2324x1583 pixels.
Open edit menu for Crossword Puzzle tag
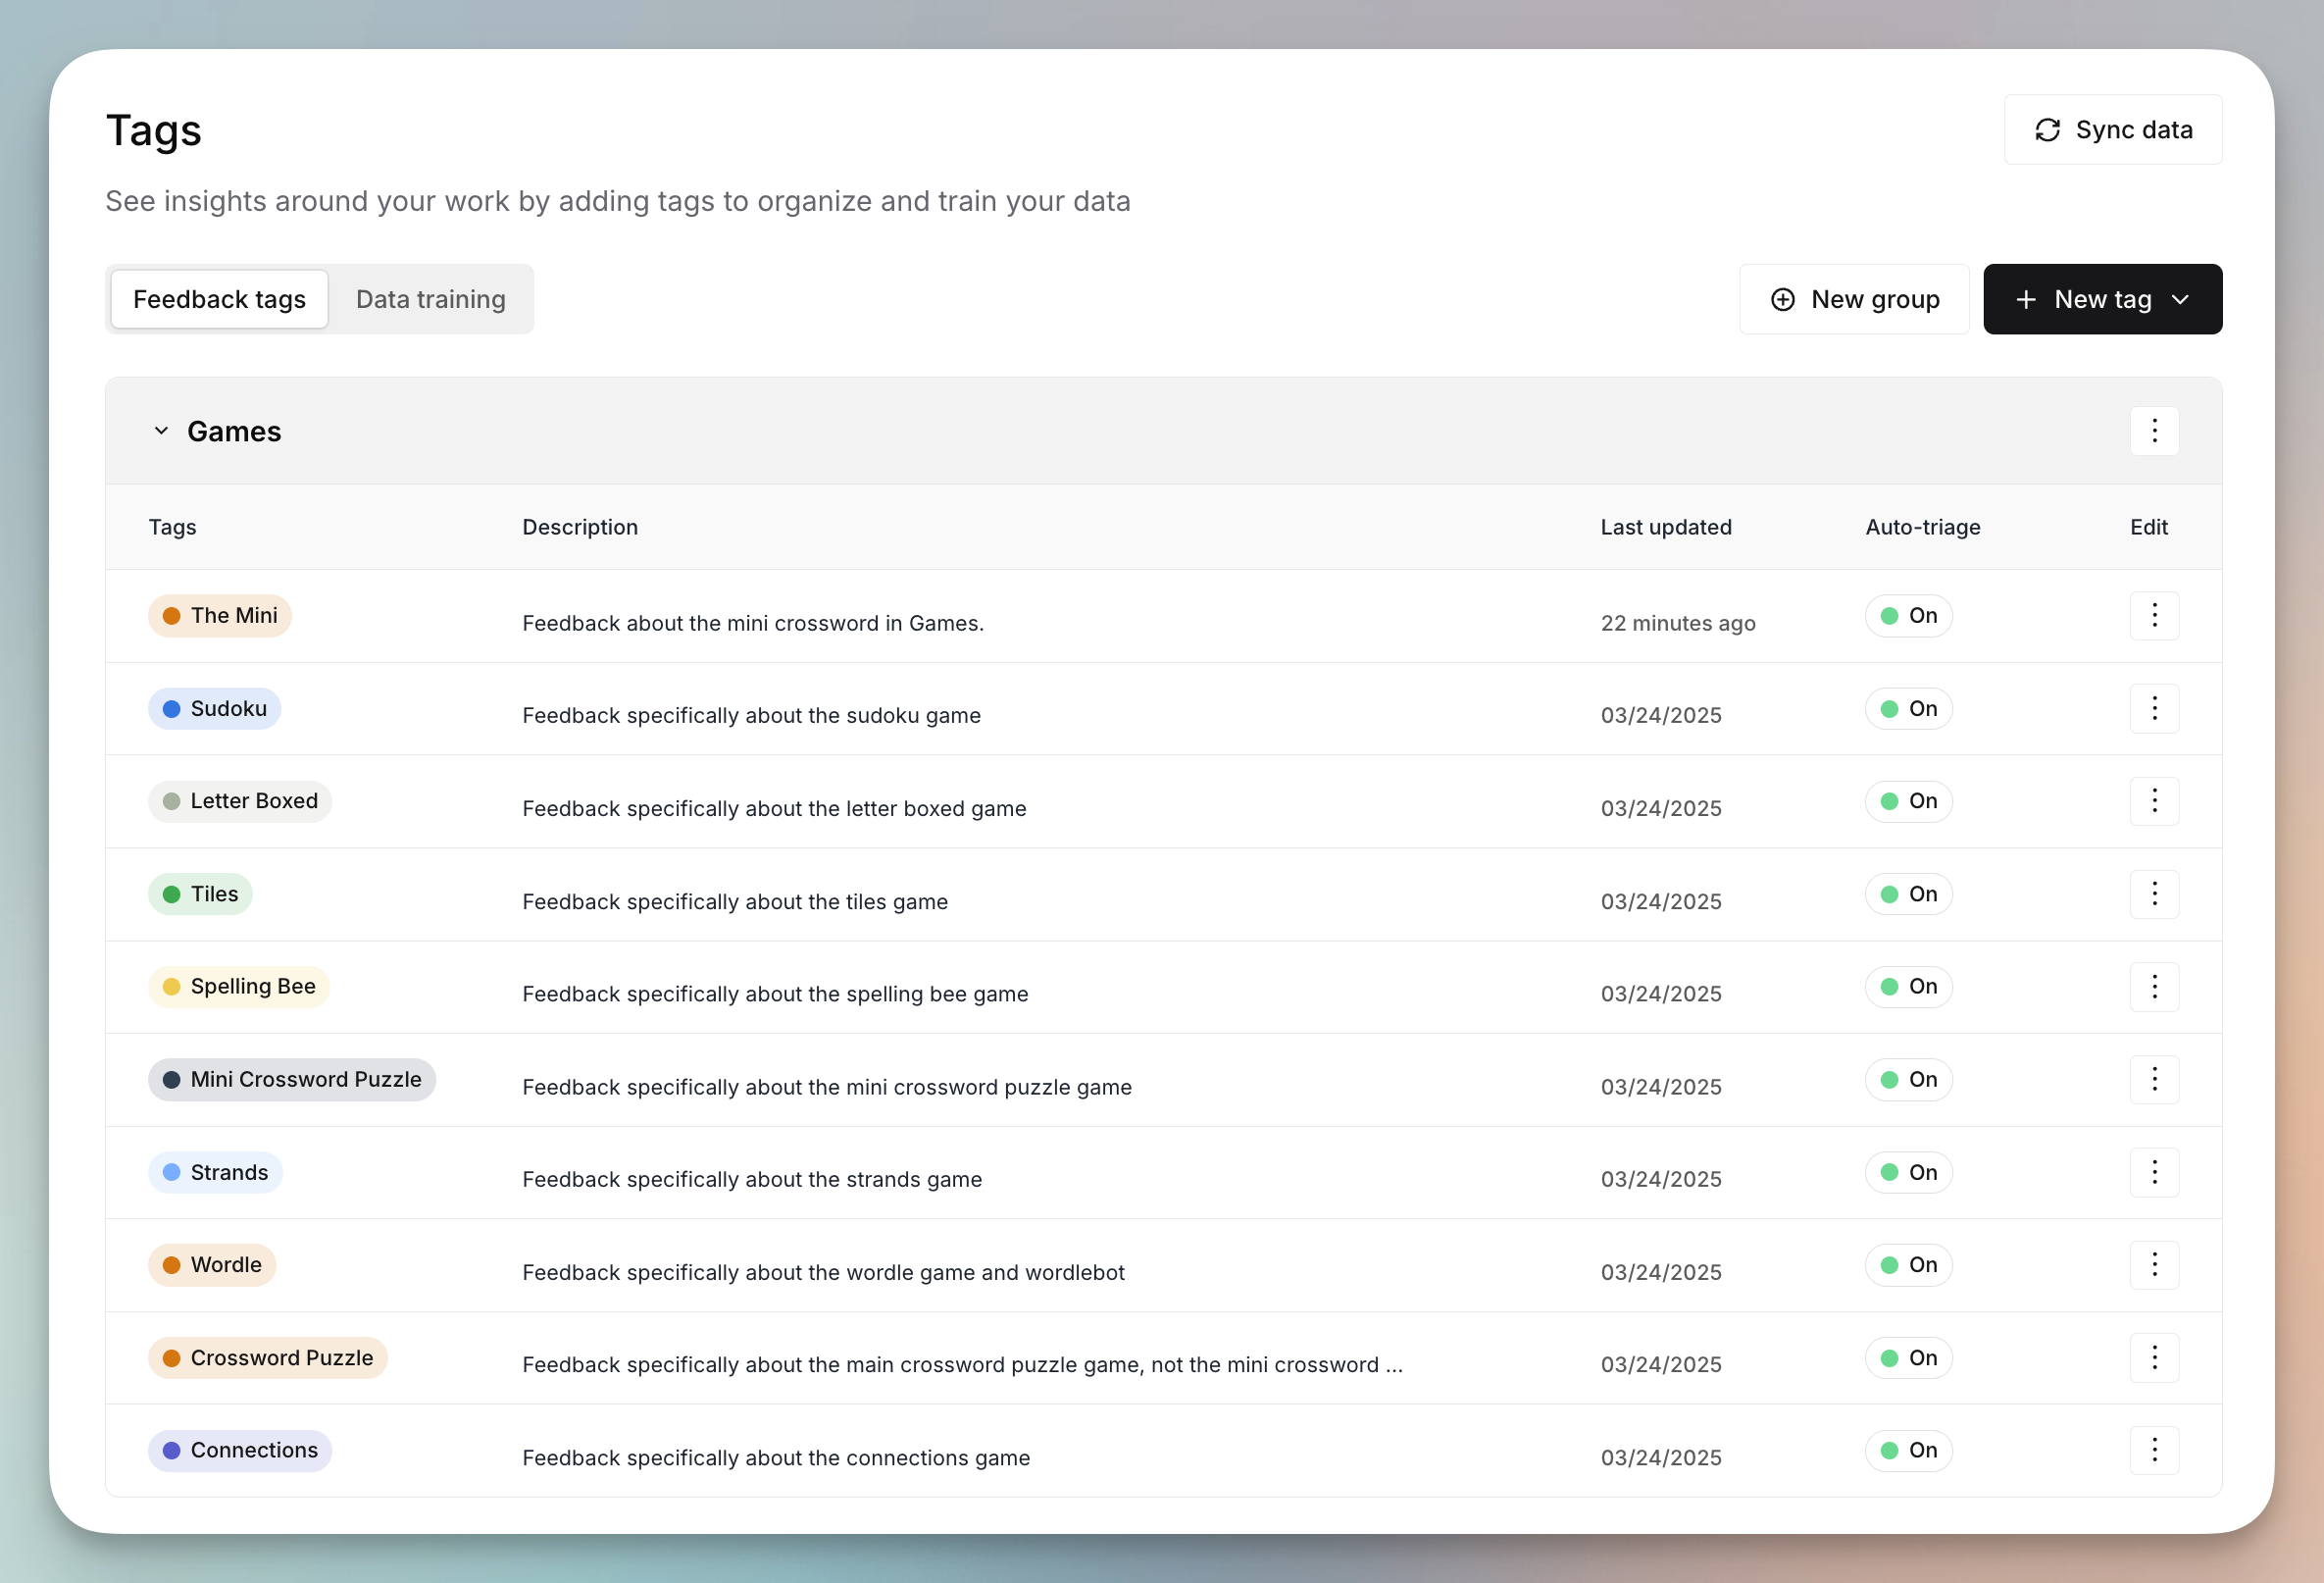pos(2154,1358)
